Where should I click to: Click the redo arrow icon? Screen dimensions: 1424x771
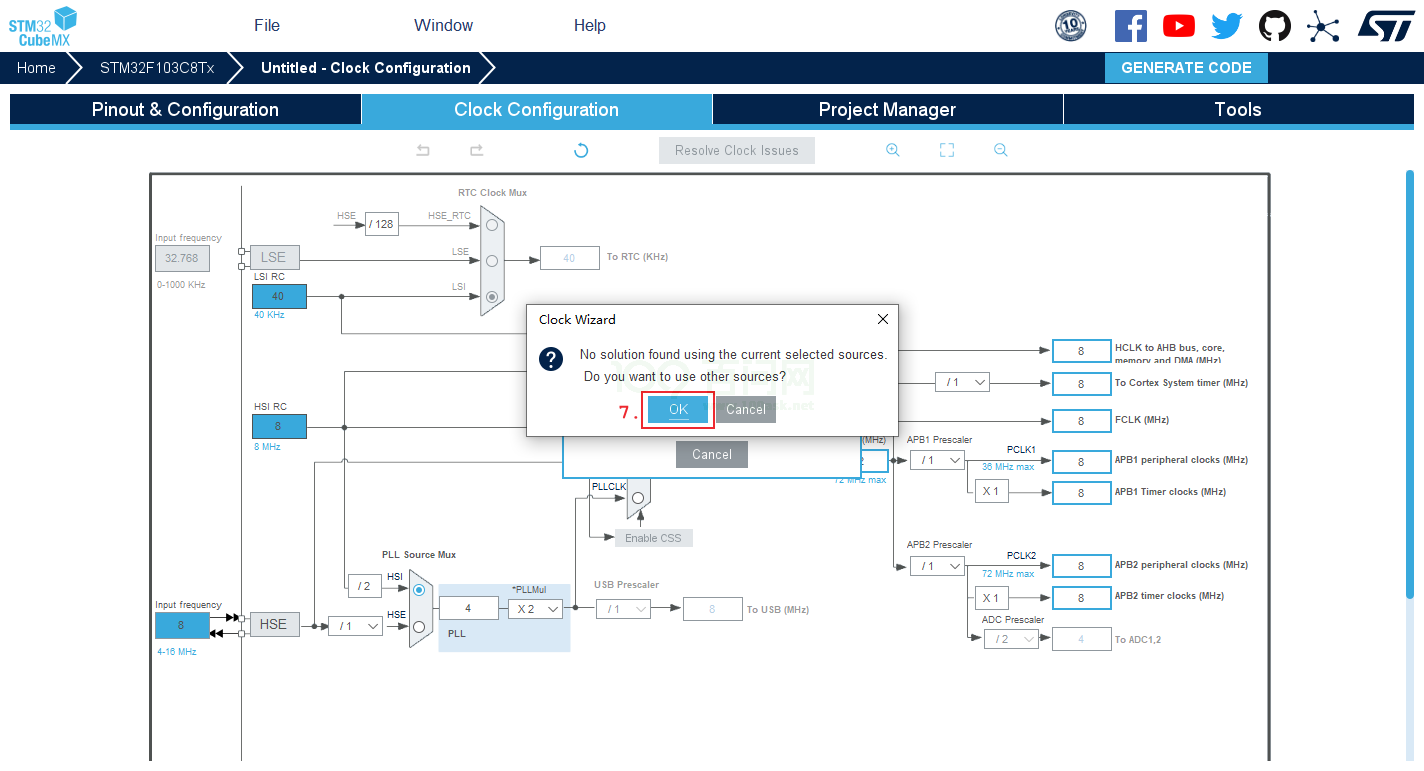[x=477, y=150]
